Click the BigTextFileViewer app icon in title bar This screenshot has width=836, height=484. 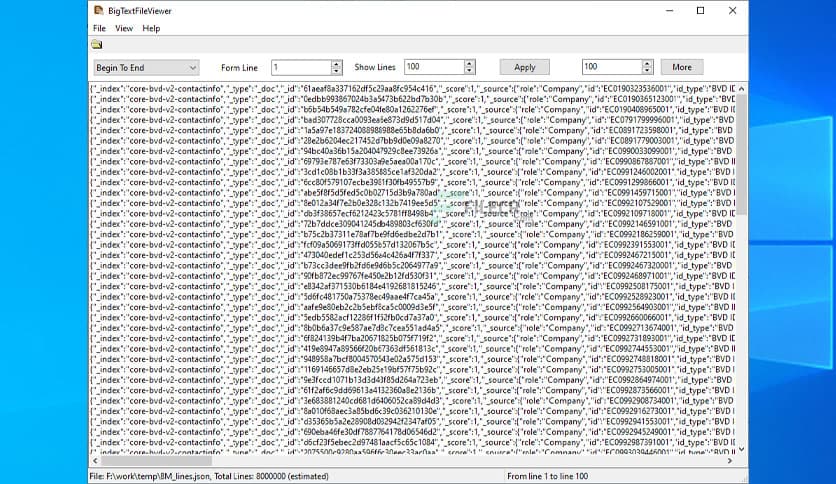tap(99, 10)
